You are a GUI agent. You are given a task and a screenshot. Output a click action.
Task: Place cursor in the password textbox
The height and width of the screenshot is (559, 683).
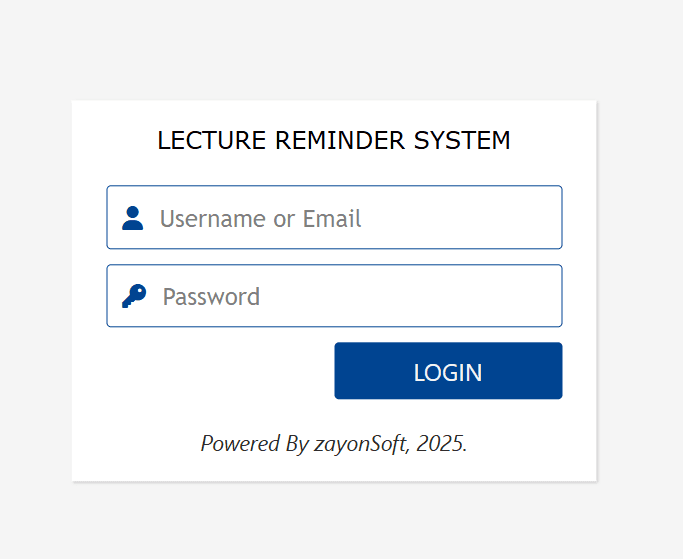point(350,296)
